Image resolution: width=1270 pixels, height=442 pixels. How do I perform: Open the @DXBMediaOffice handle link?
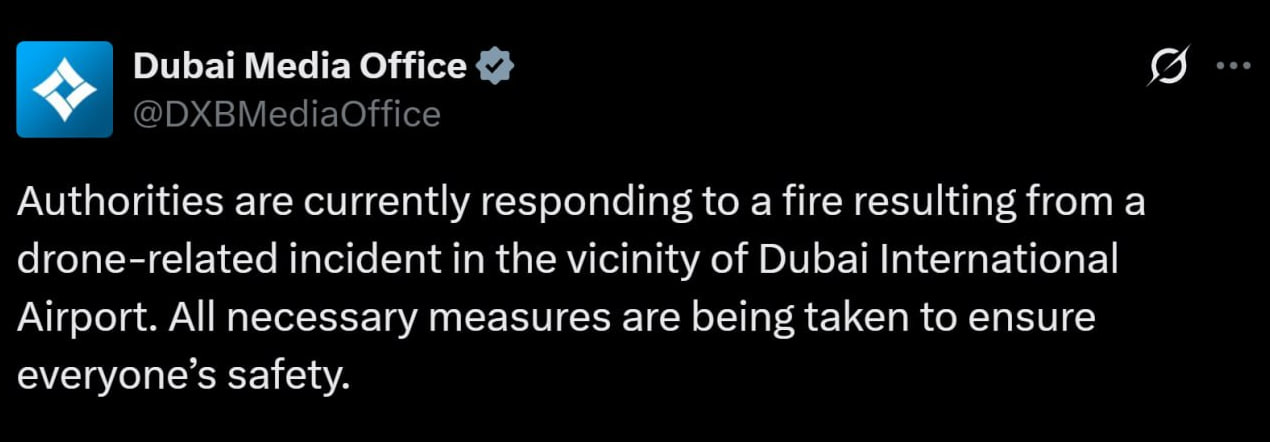pos(286,114)
